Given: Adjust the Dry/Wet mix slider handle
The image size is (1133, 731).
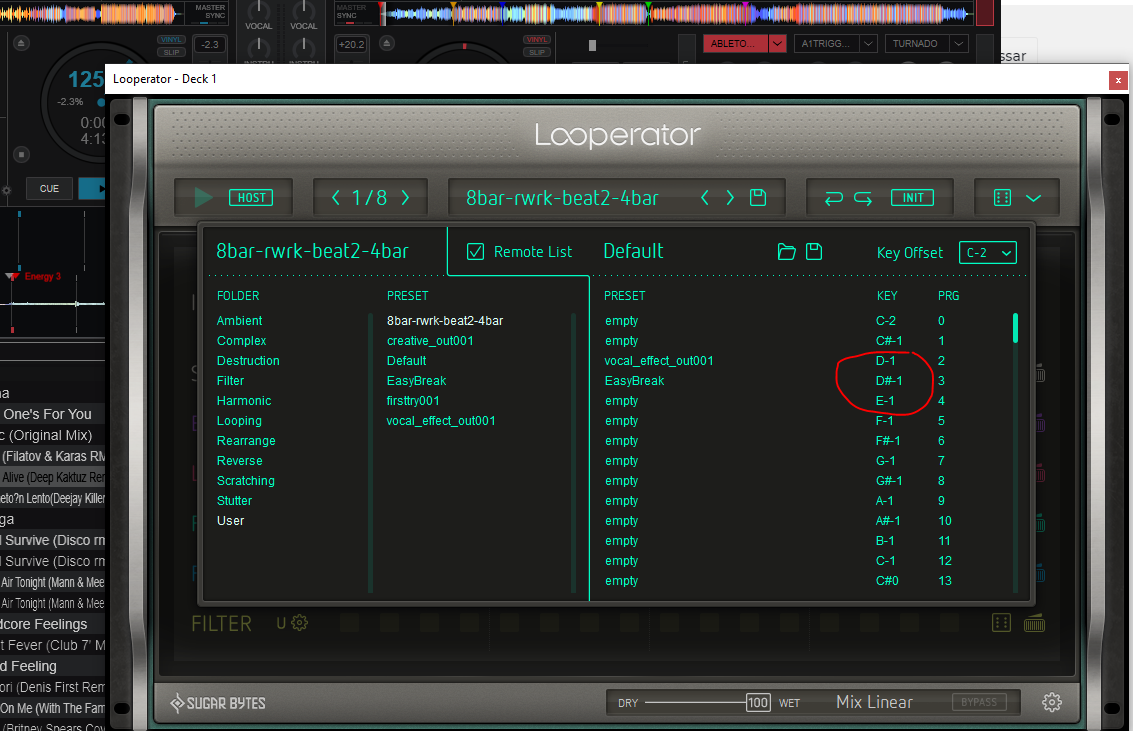Looking at the screenshot, I should pyautogui.click(x=757, y=702).
